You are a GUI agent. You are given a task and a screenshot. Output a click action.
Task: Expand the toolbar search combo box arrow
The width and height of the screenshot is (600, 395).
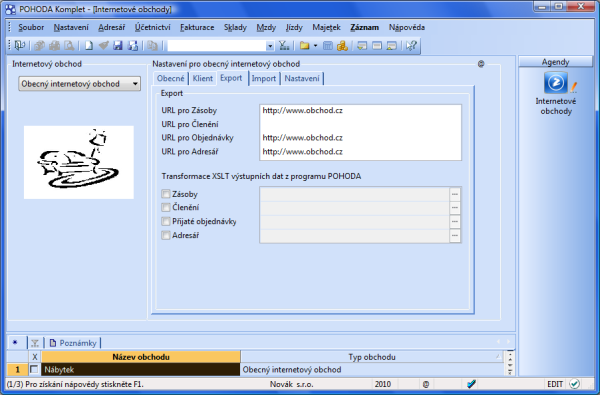(x=270, y=46)
